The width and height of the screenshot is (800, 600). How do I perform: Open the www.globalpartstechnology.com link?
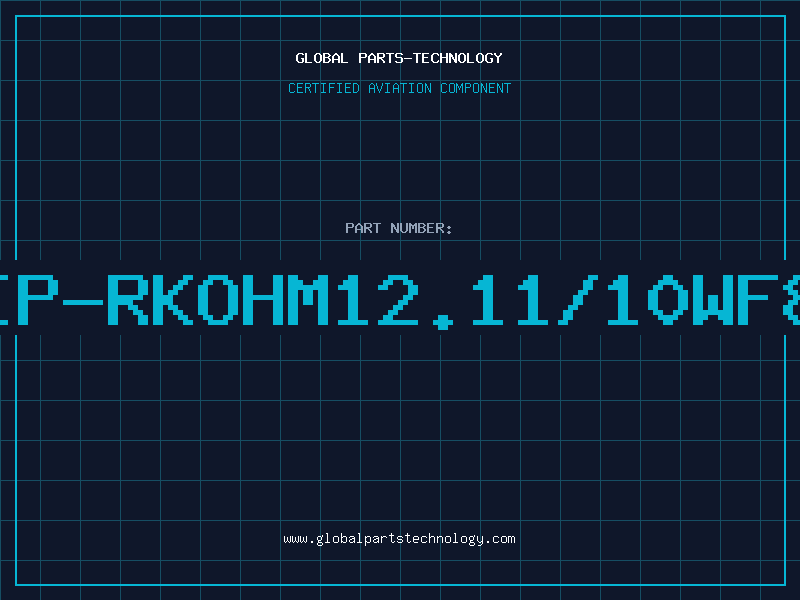point(399,539)
